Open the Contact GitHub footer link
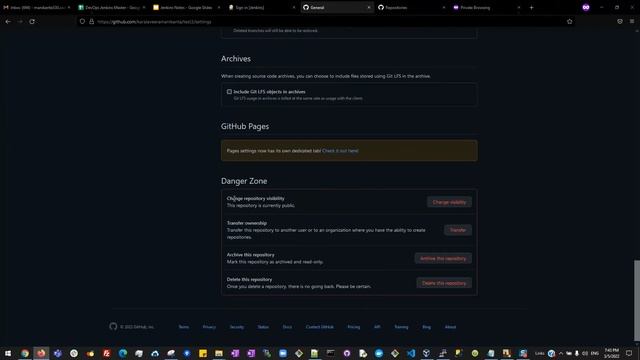The height and width of the screenshot is (360, 640). coord(320,327)
